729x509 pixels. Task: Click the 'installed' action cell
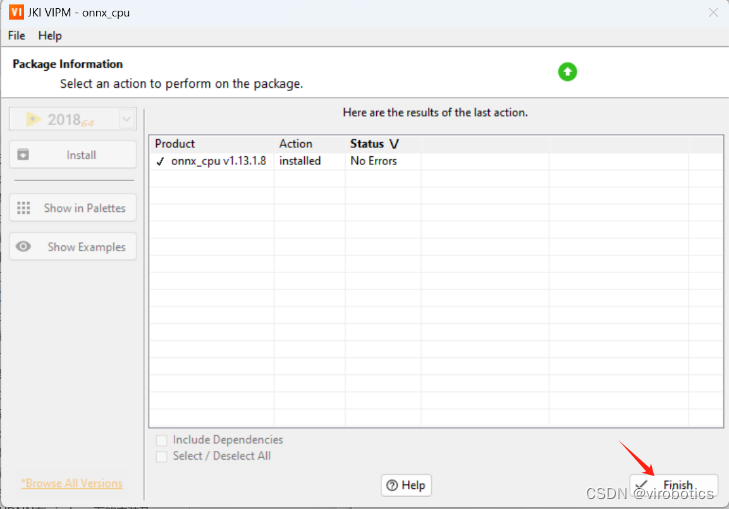point(310,161)
